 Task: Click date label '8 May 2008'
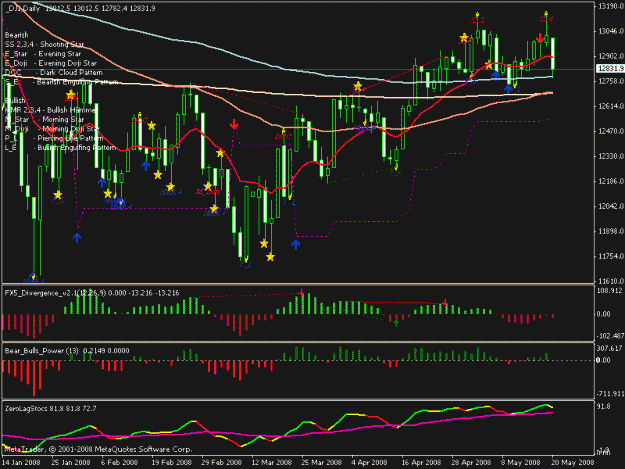point(521,463)
